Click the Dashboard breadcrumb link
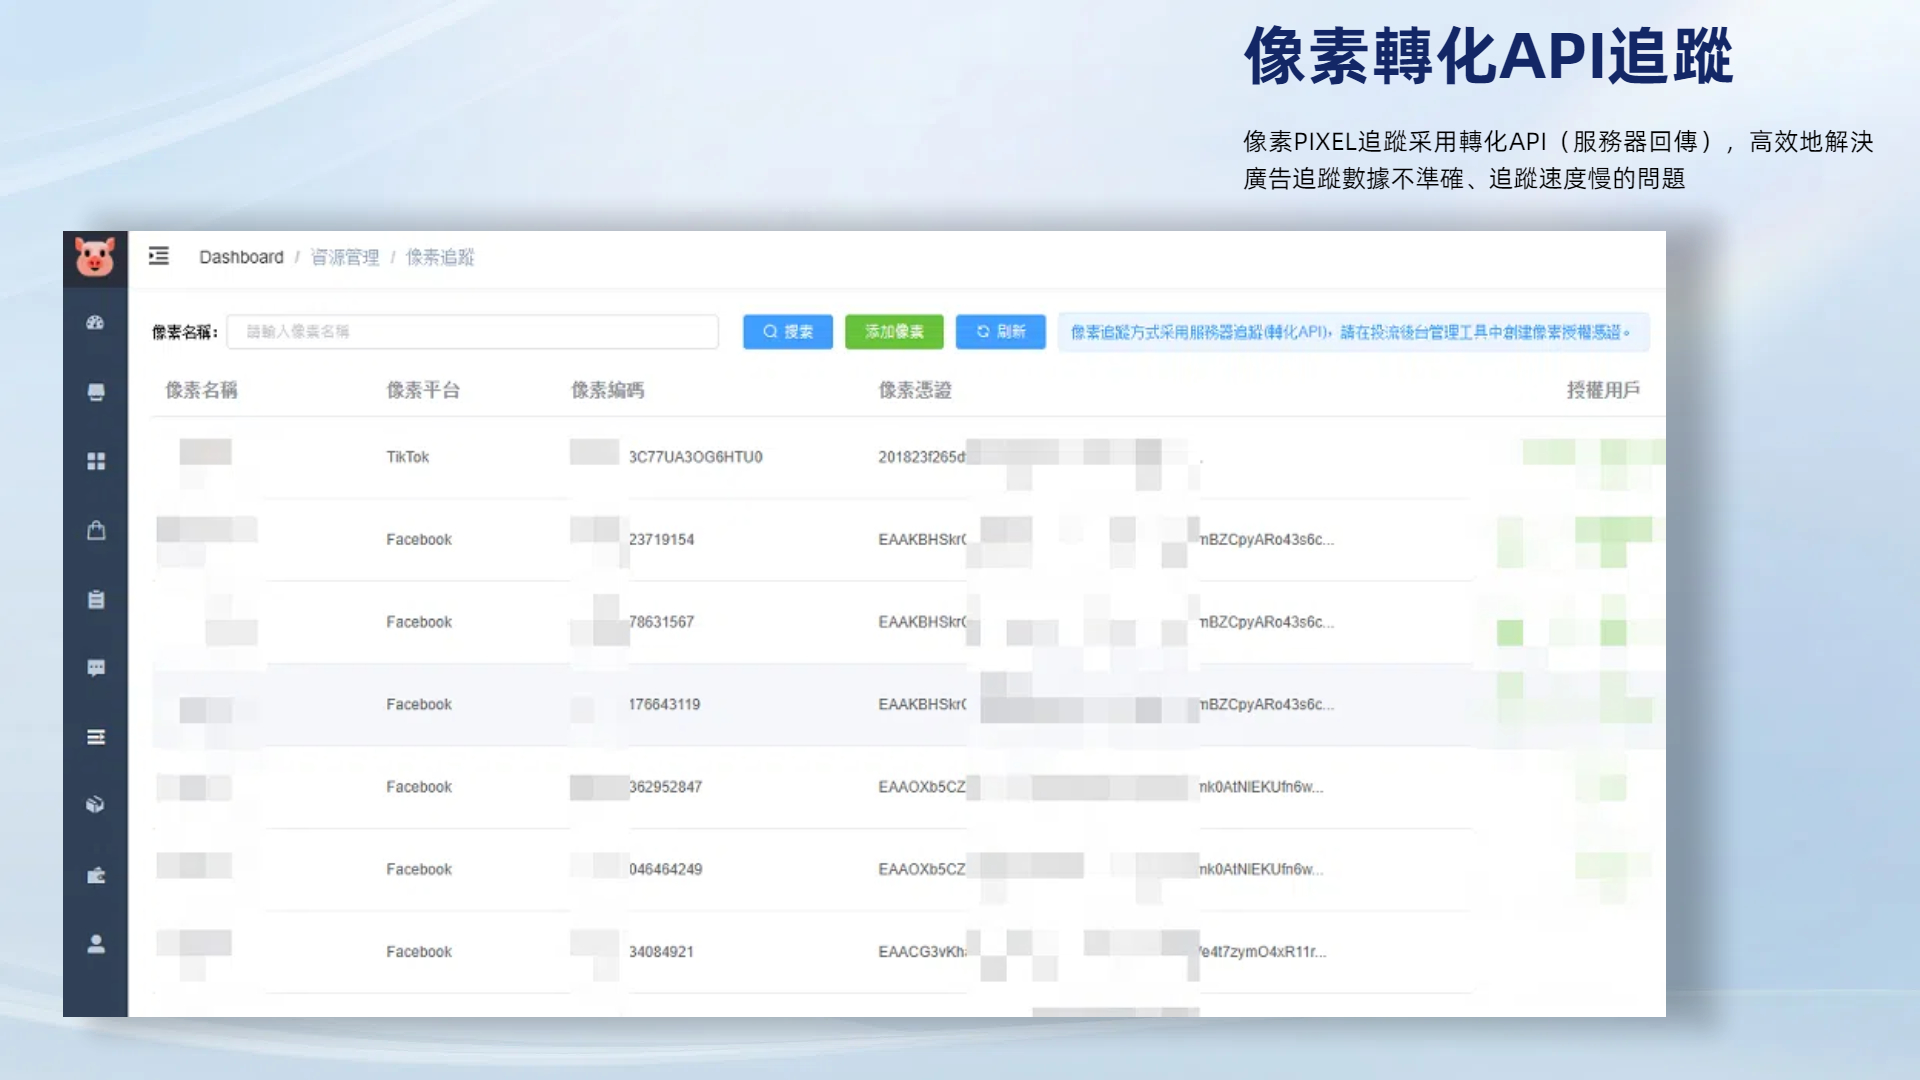1920x1080 pixels. (241, 257)
